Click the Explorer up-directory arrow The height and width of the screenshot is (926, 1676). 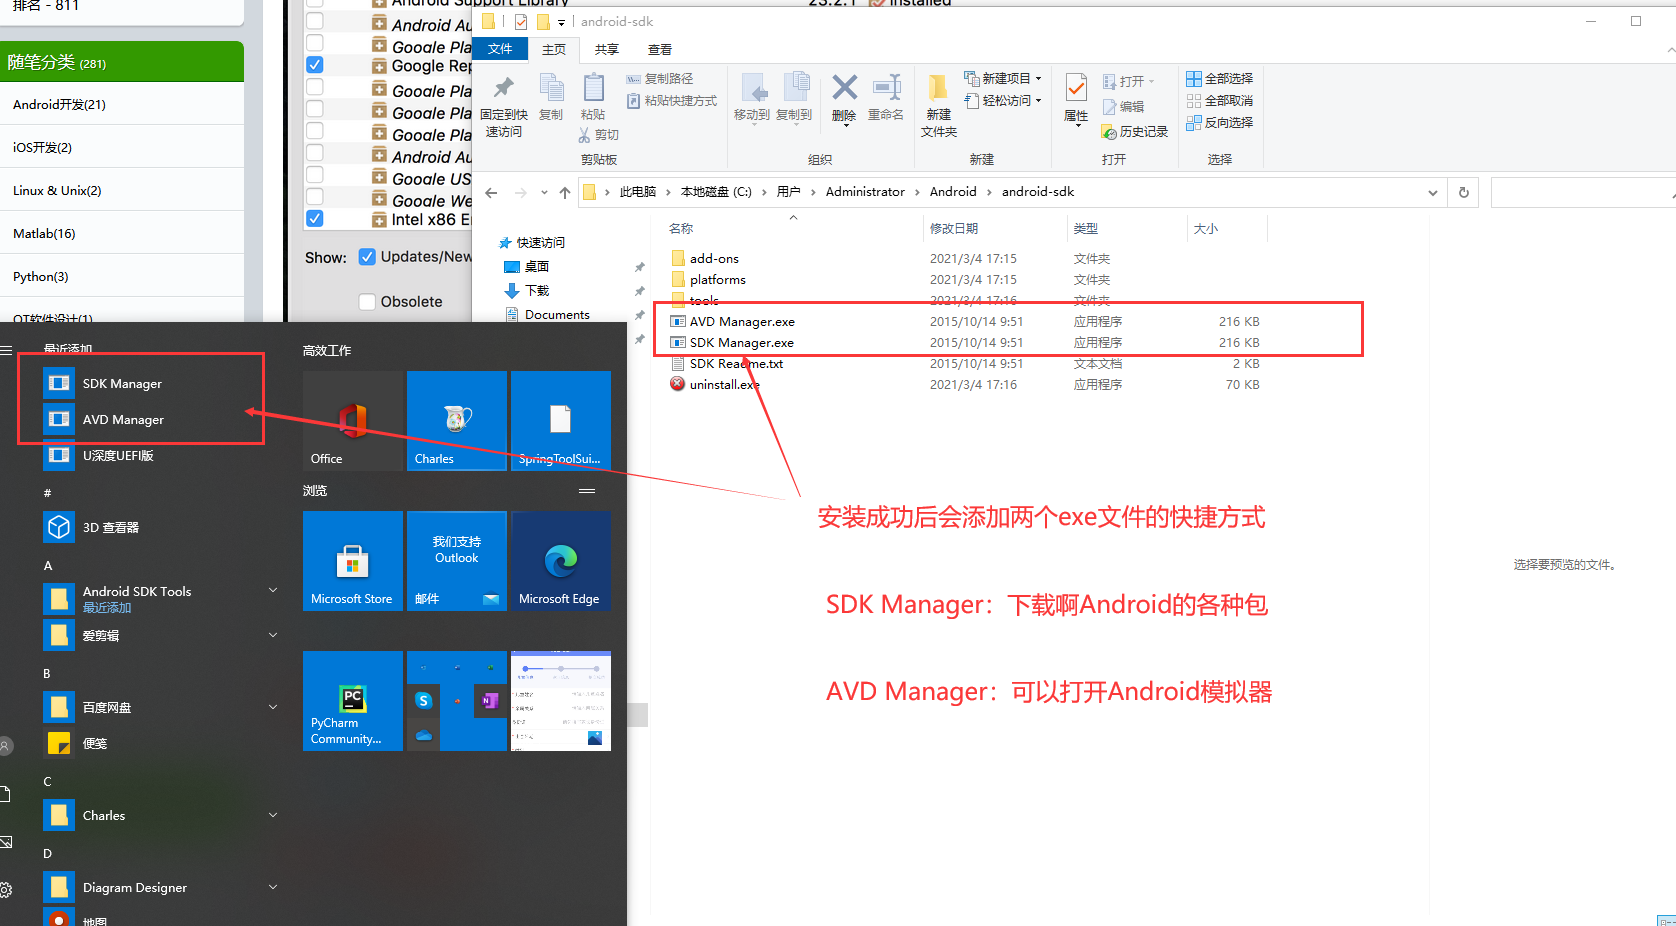click(x=565, y=193)
